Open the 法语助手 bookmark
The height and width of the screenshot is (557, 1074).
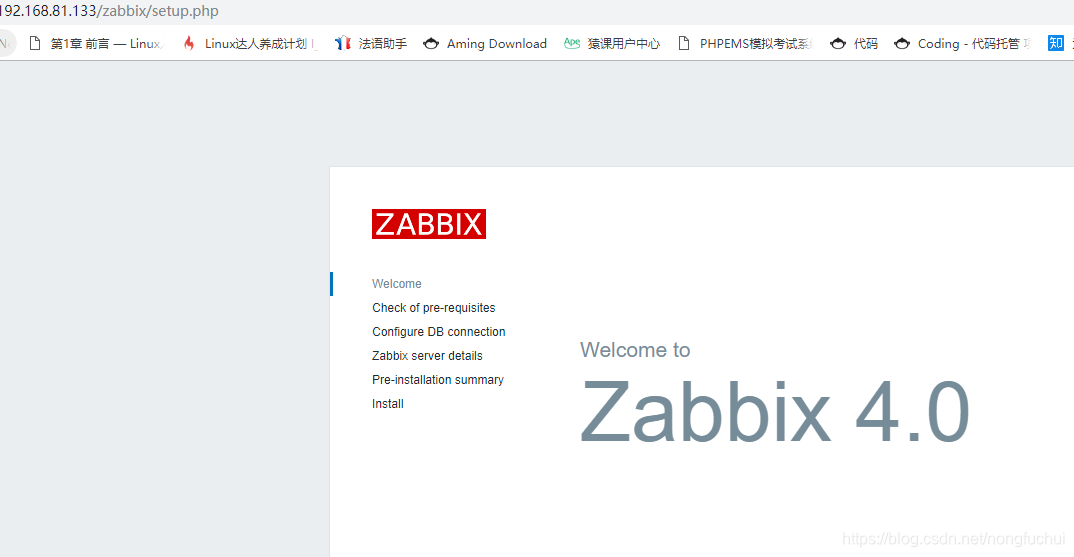(371, 44)
